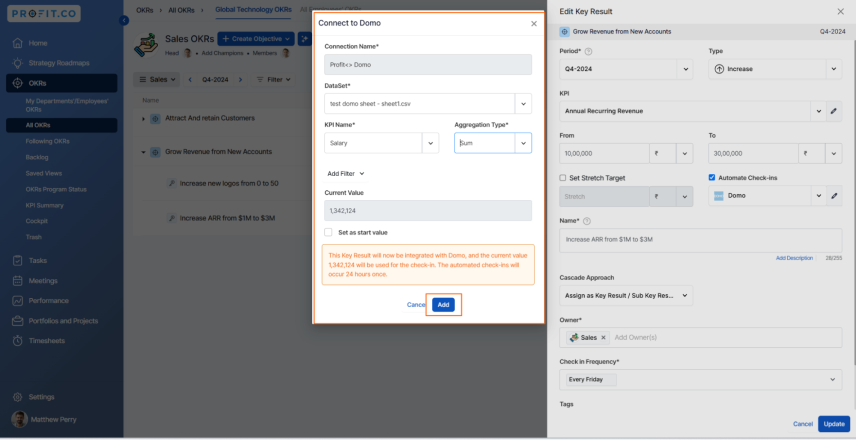The width and height of the screenshot is (856, 440).
Task: Cancel the Edit Key Result panel
Action: tap(802, 424)
